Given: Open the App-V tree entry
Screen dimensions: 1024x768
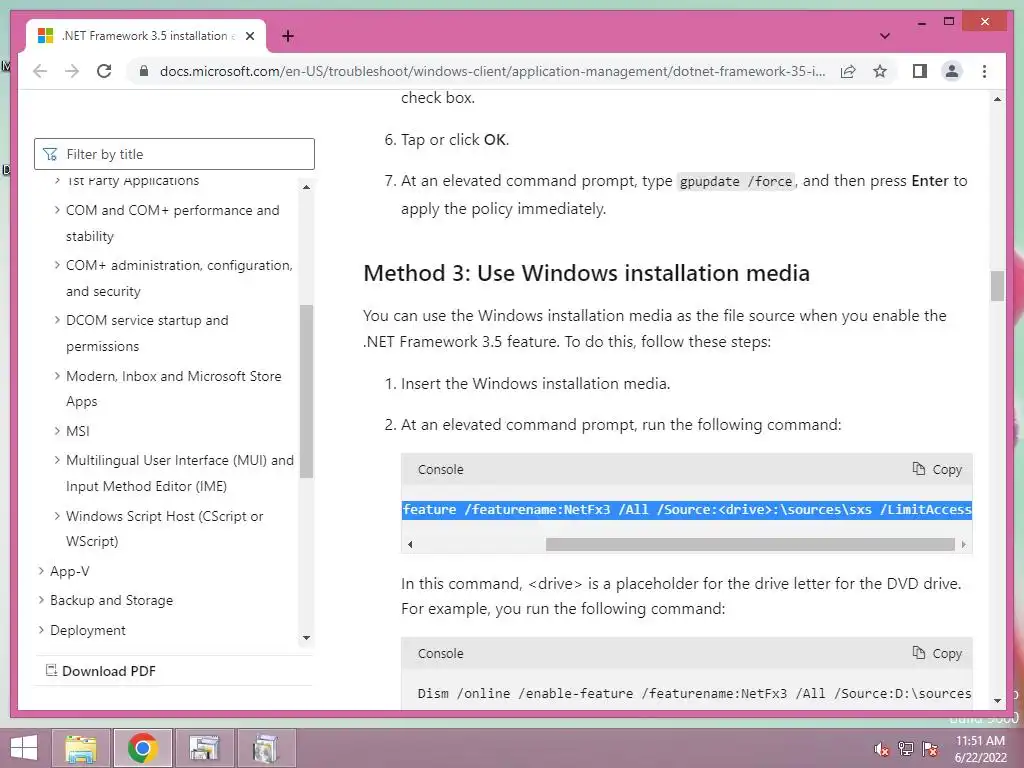Looking at the screenshot, I should pyautogui.click(x=70, y=571).
